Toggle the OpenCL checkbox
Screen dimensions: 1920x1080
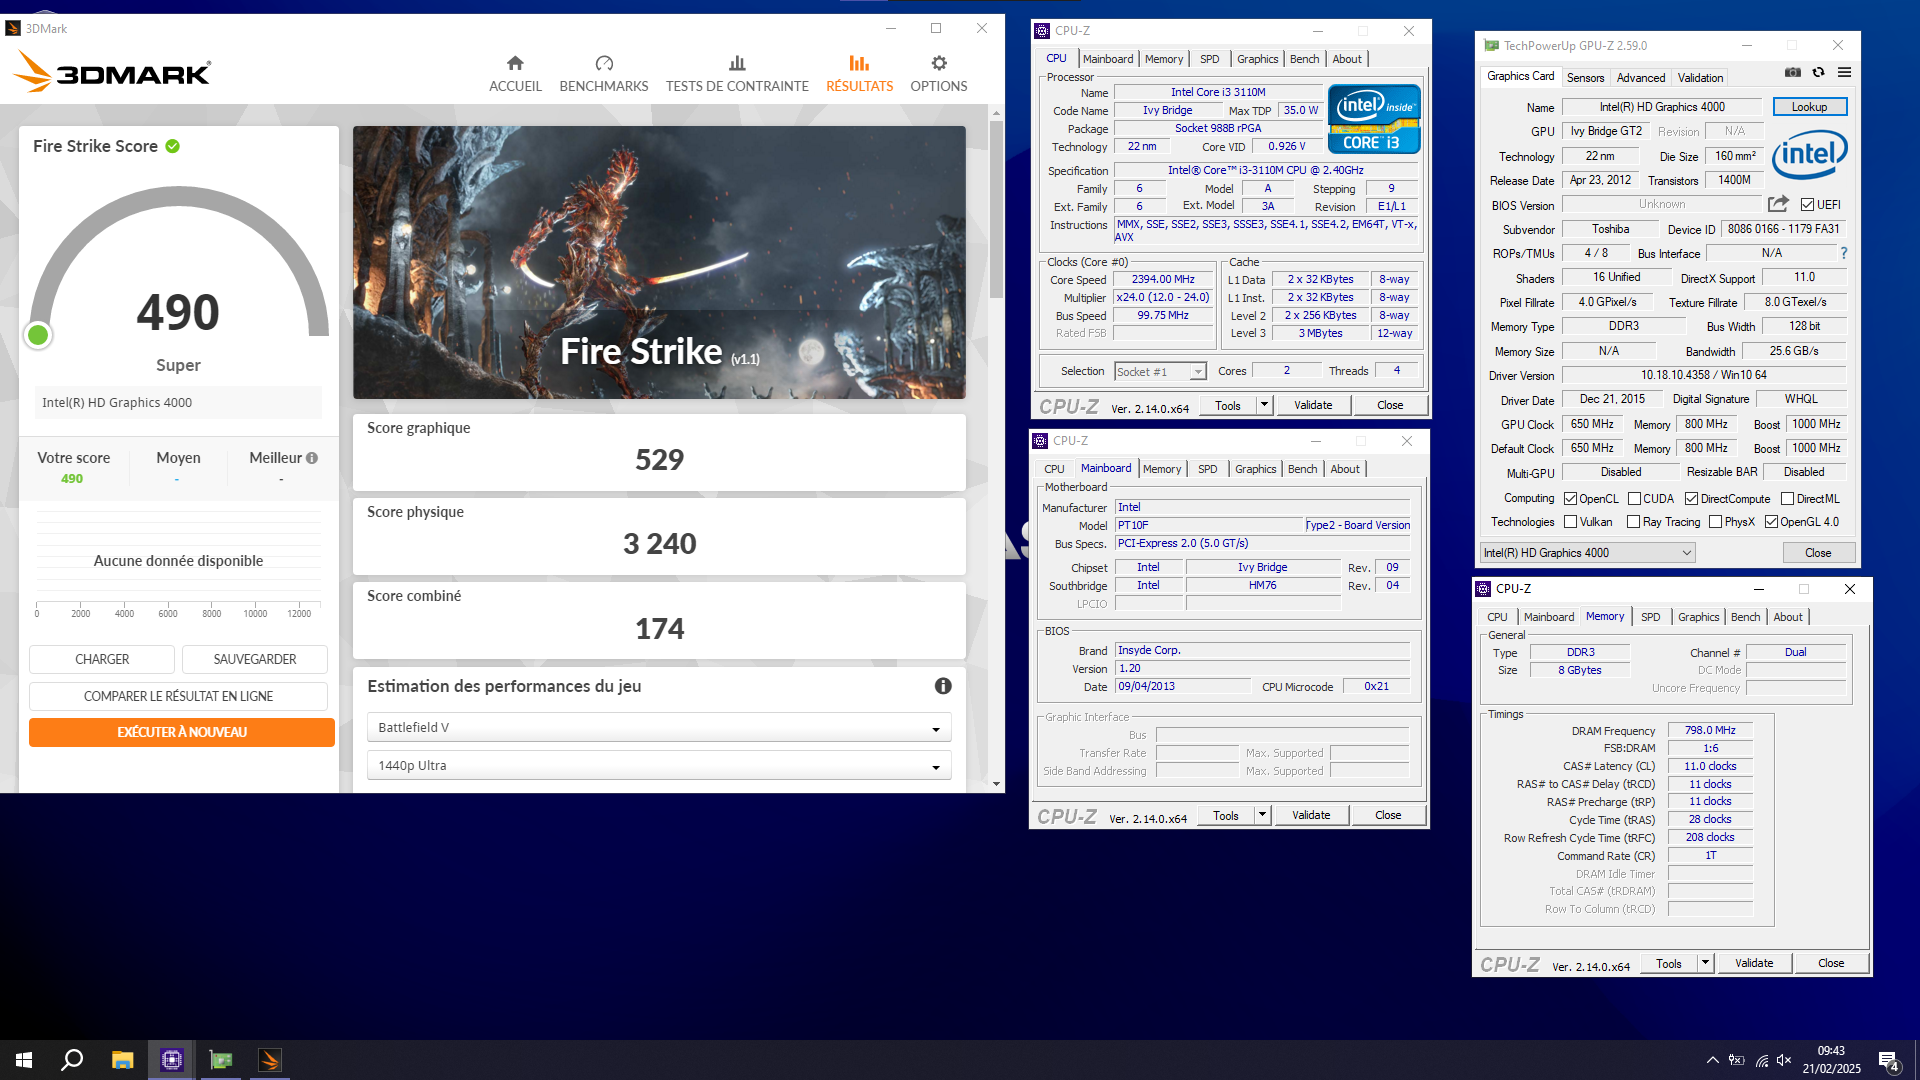[1570, 499]
